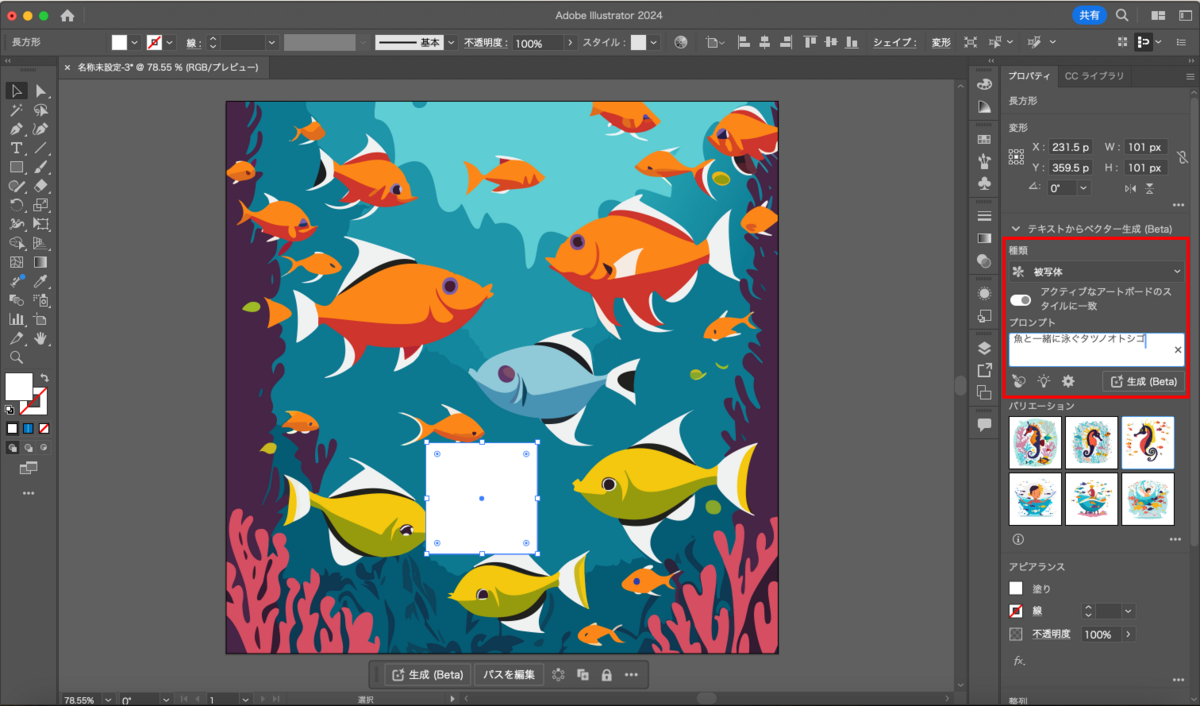1200x706 pixels.
Task: Toggle constrain width and height proportions link
Action: click(x=1181, y=157)
